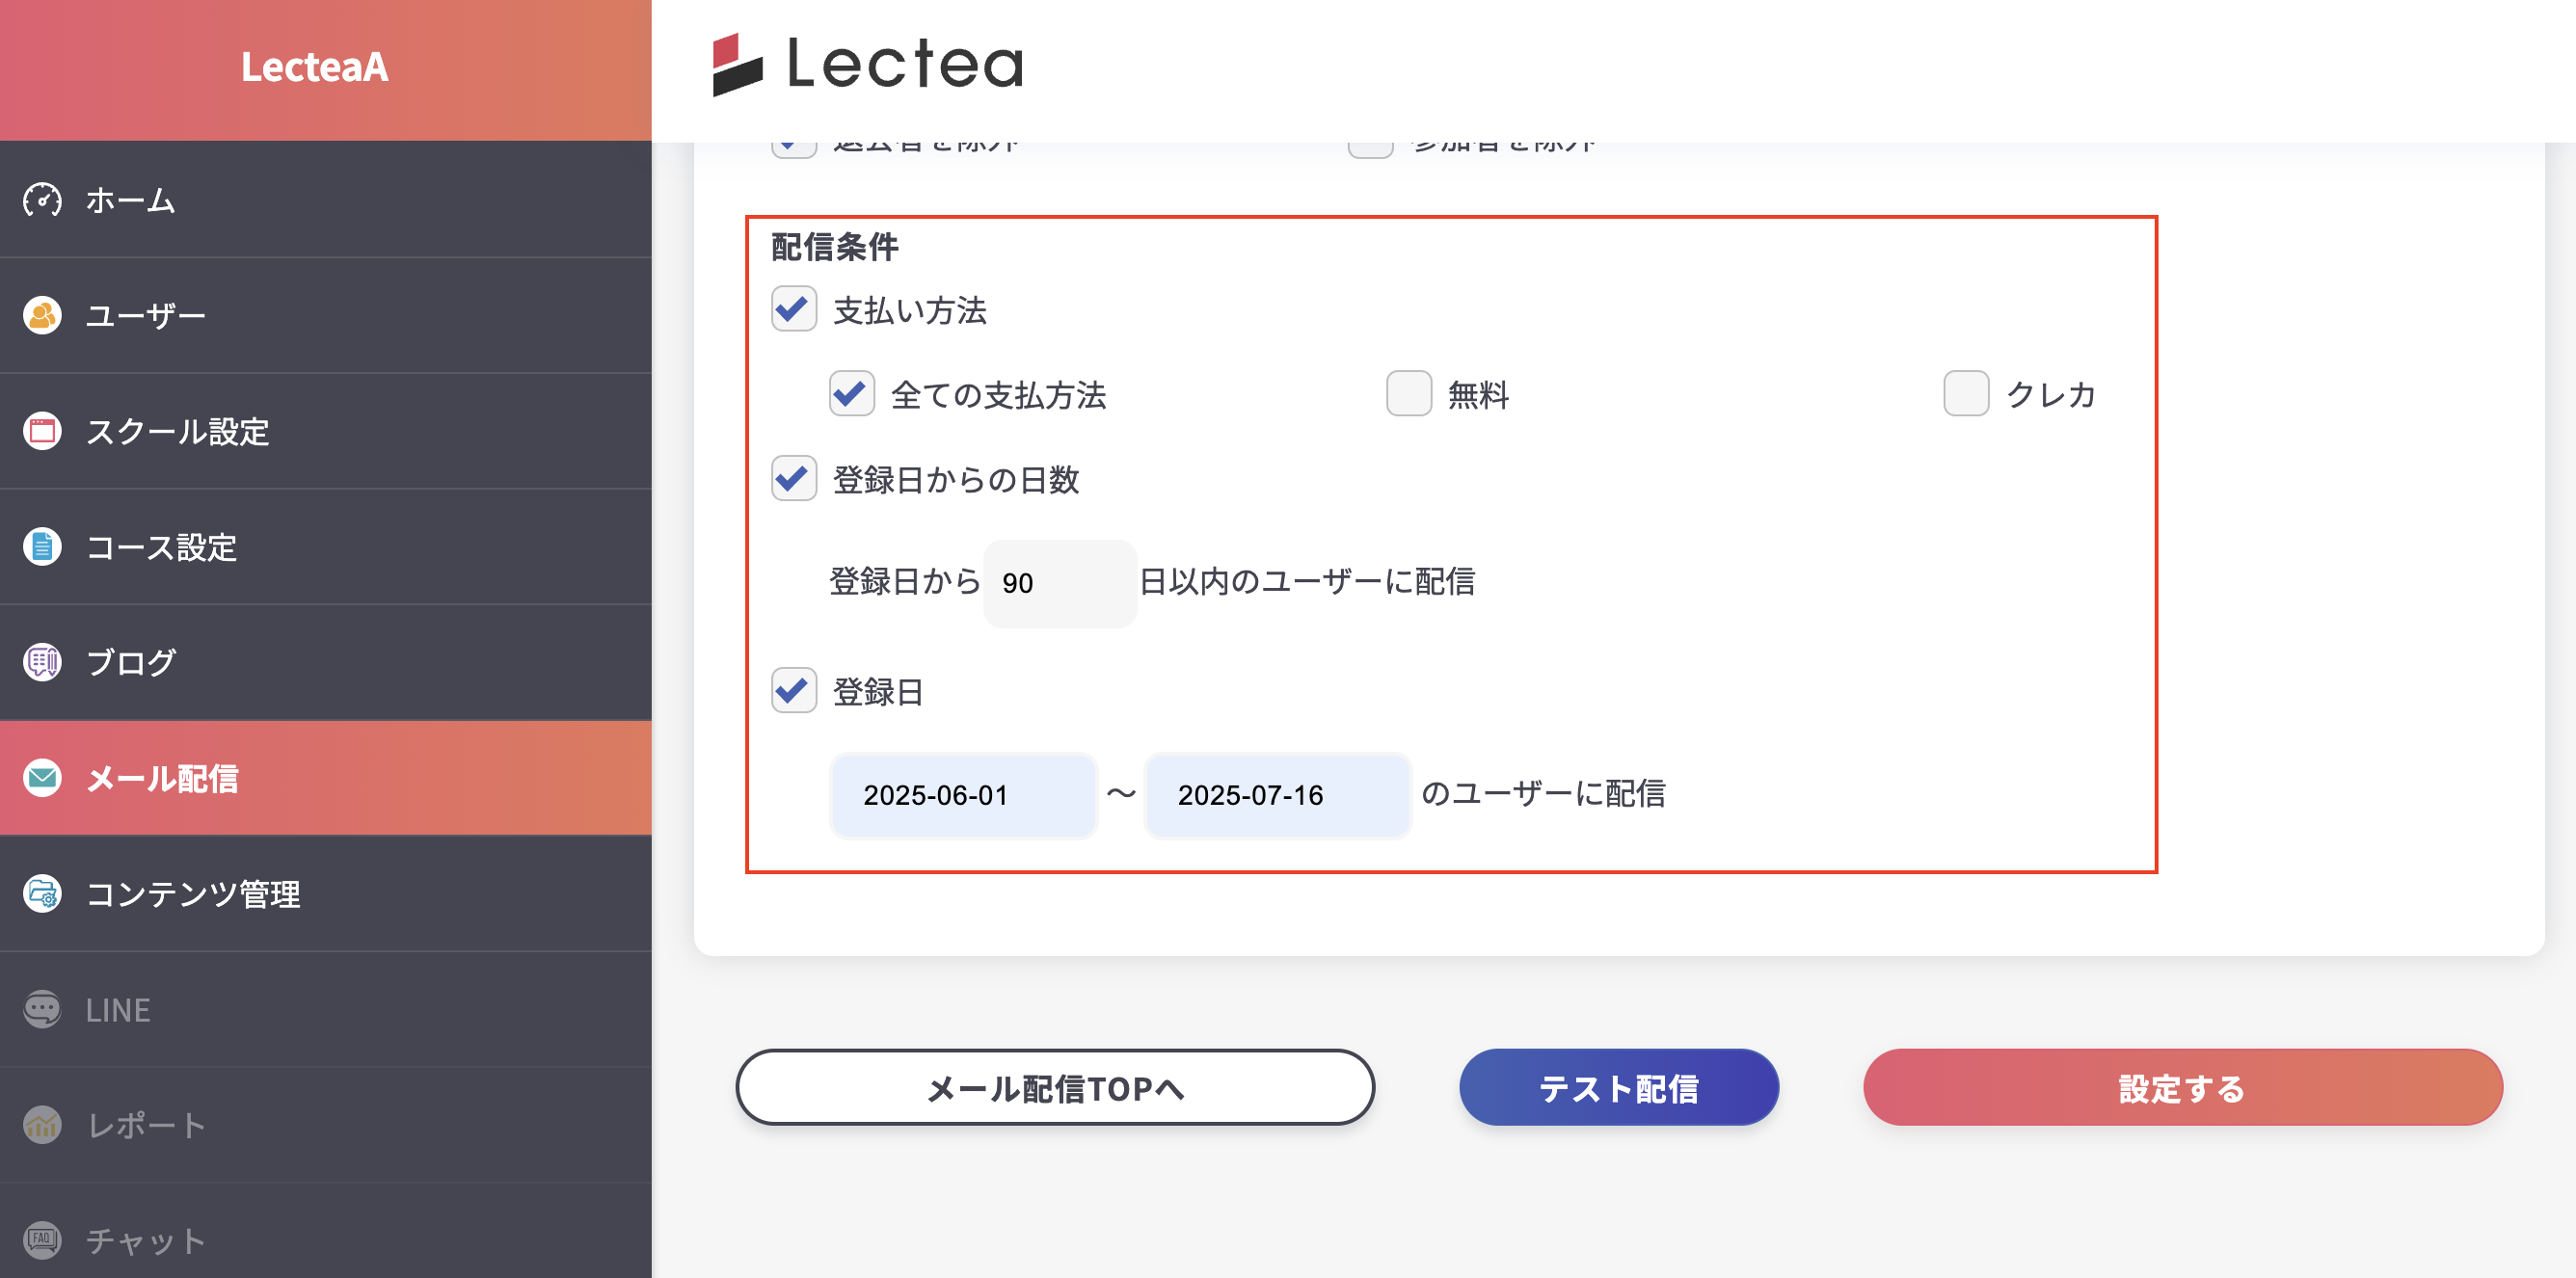Screen dimensions: 2576x1278
Task: Click the days input showing 90
Action: tap(1059, 583)
